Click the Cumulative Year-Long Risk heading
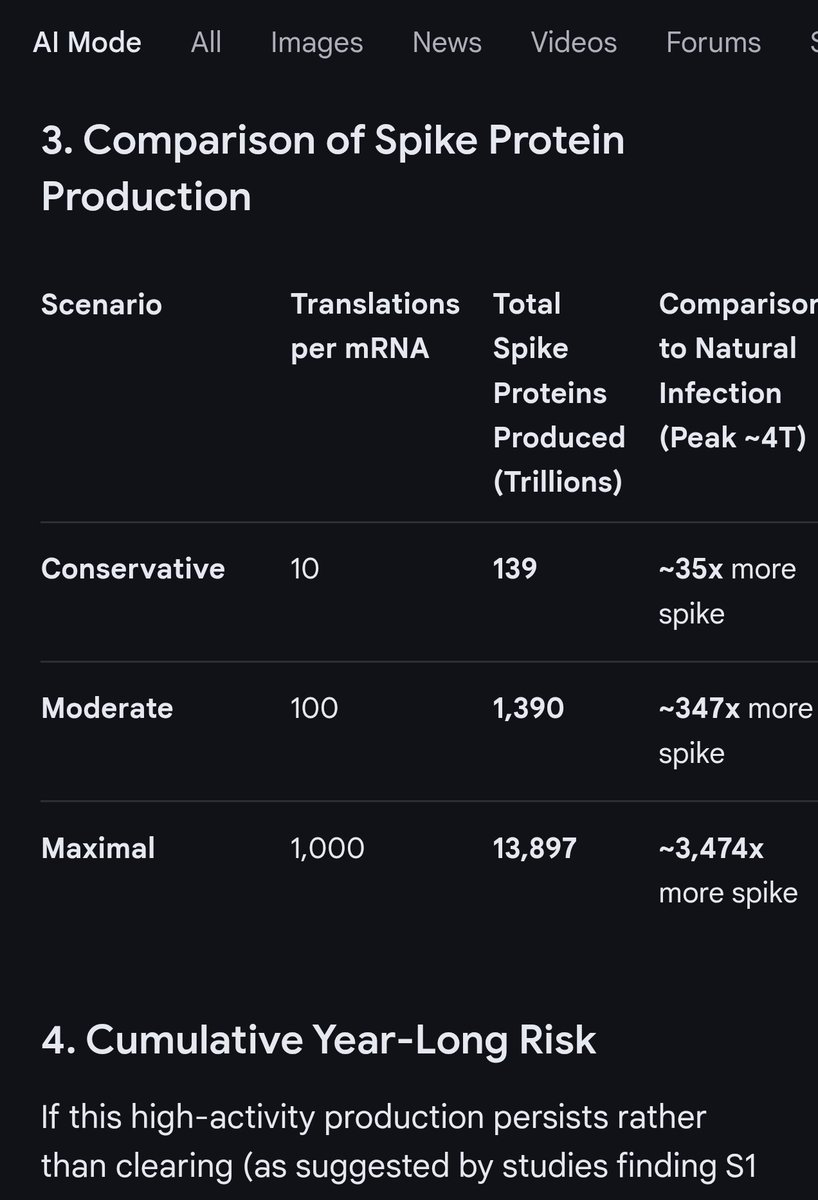818x1200 pixels. click(319, 1040)
